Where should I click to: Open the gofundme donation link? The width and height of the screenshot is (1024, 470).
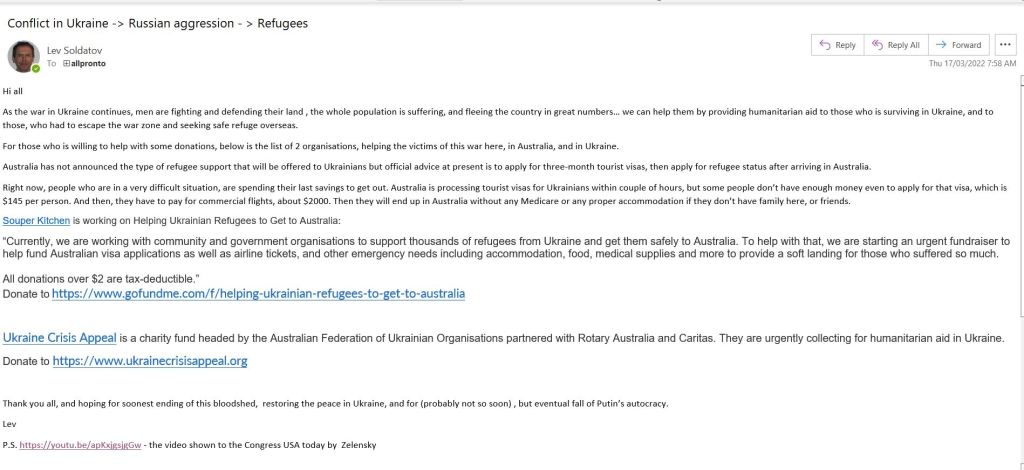click(258, 294)
